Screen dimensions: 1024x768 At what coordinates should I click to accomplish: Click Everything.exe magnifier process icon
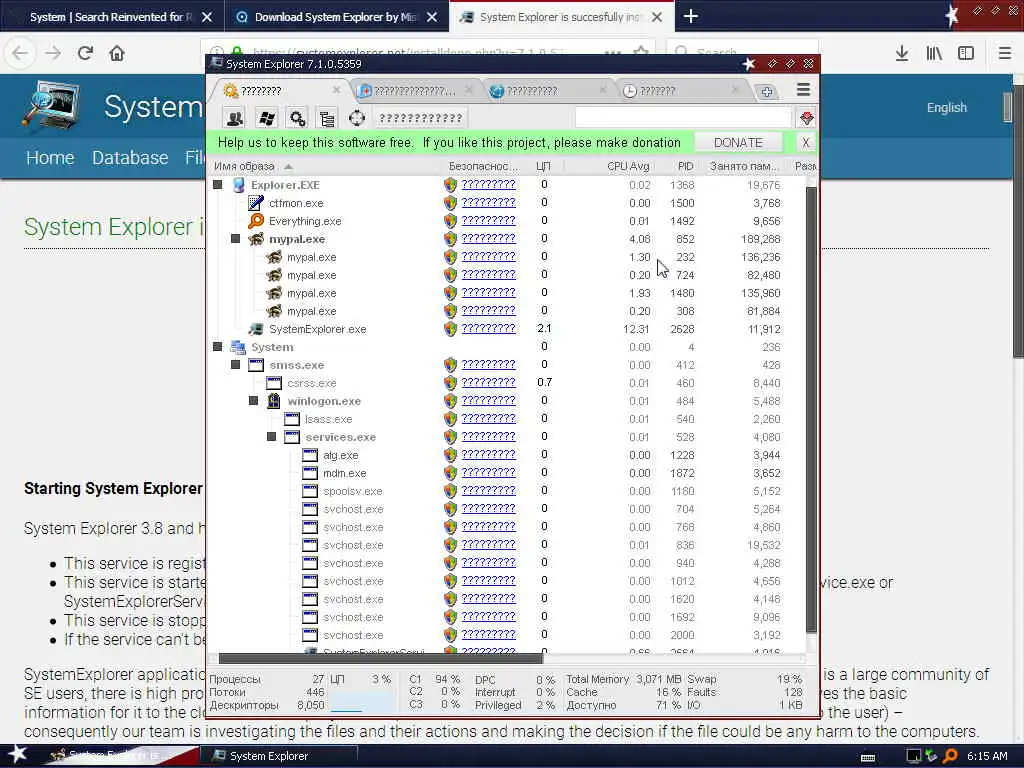click(x=256, y=221)
